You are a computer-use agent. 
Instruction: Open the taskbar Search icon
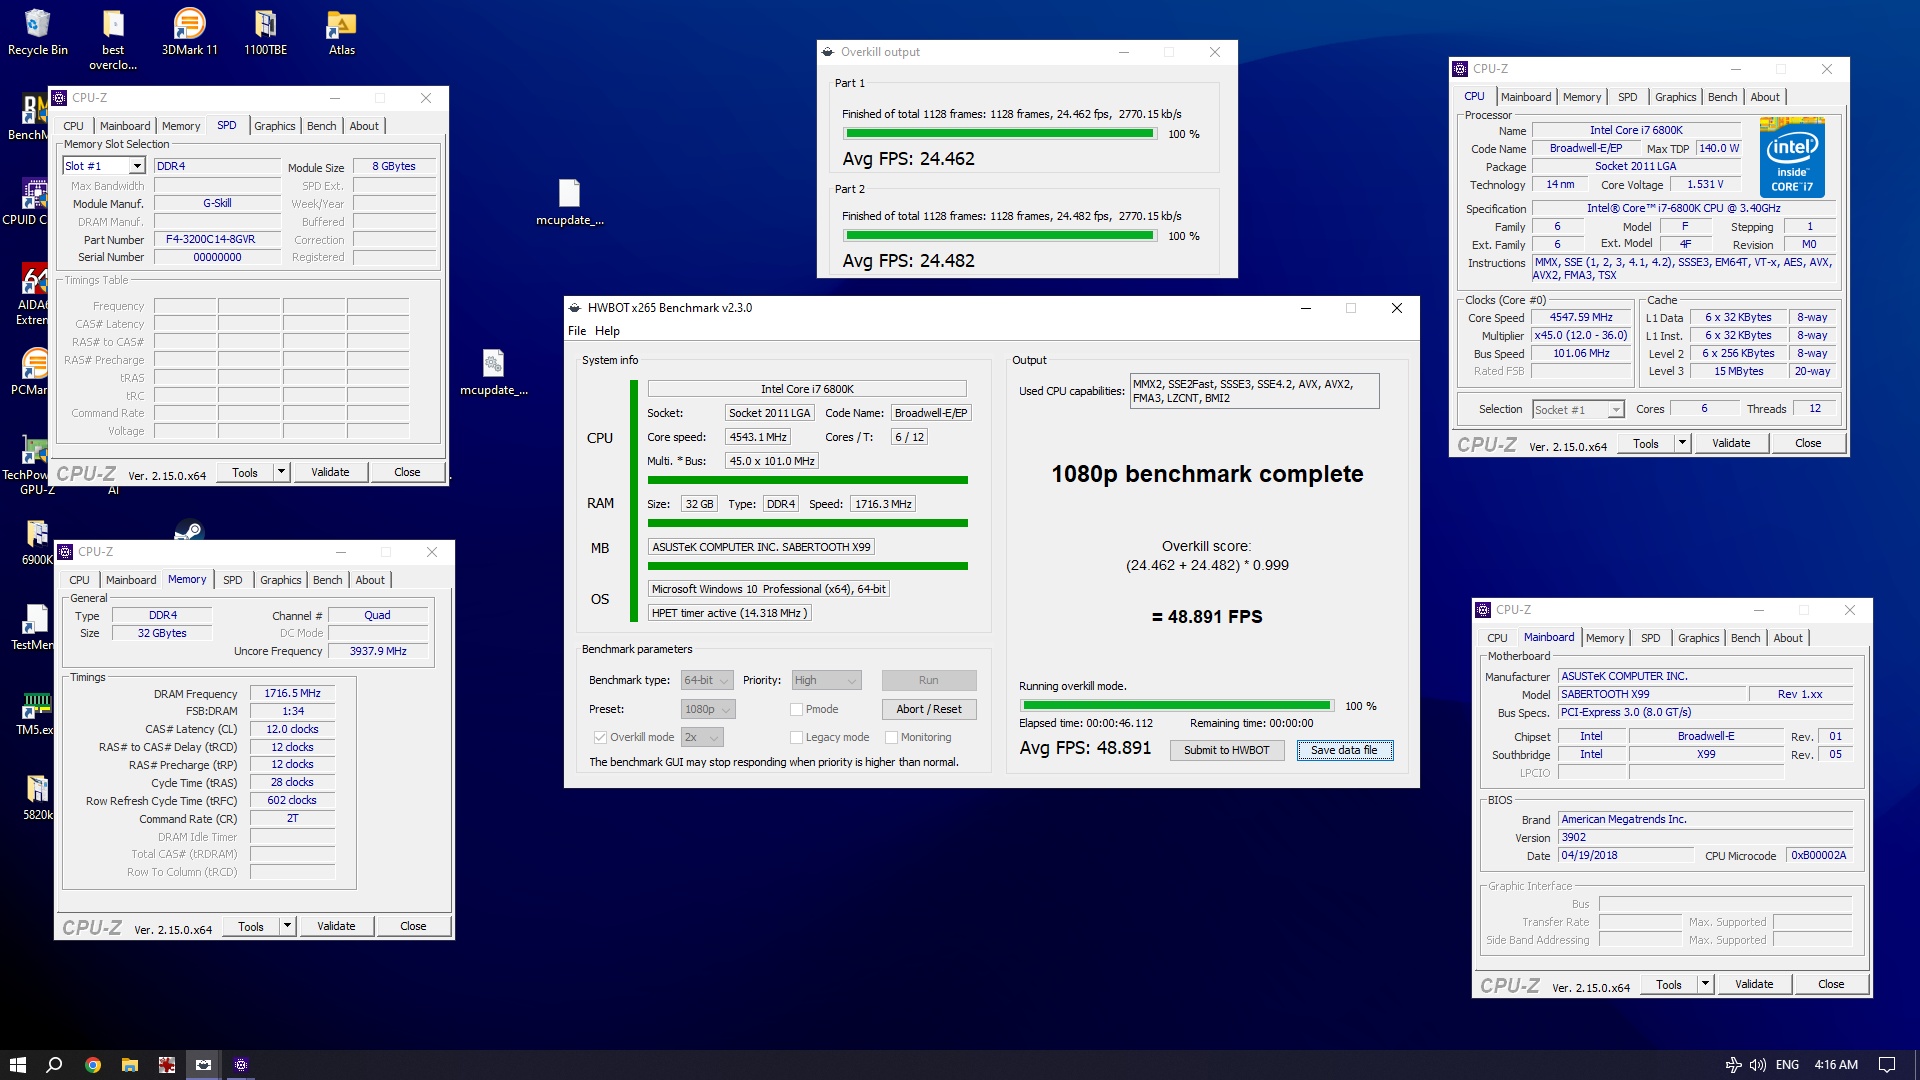55,1065
